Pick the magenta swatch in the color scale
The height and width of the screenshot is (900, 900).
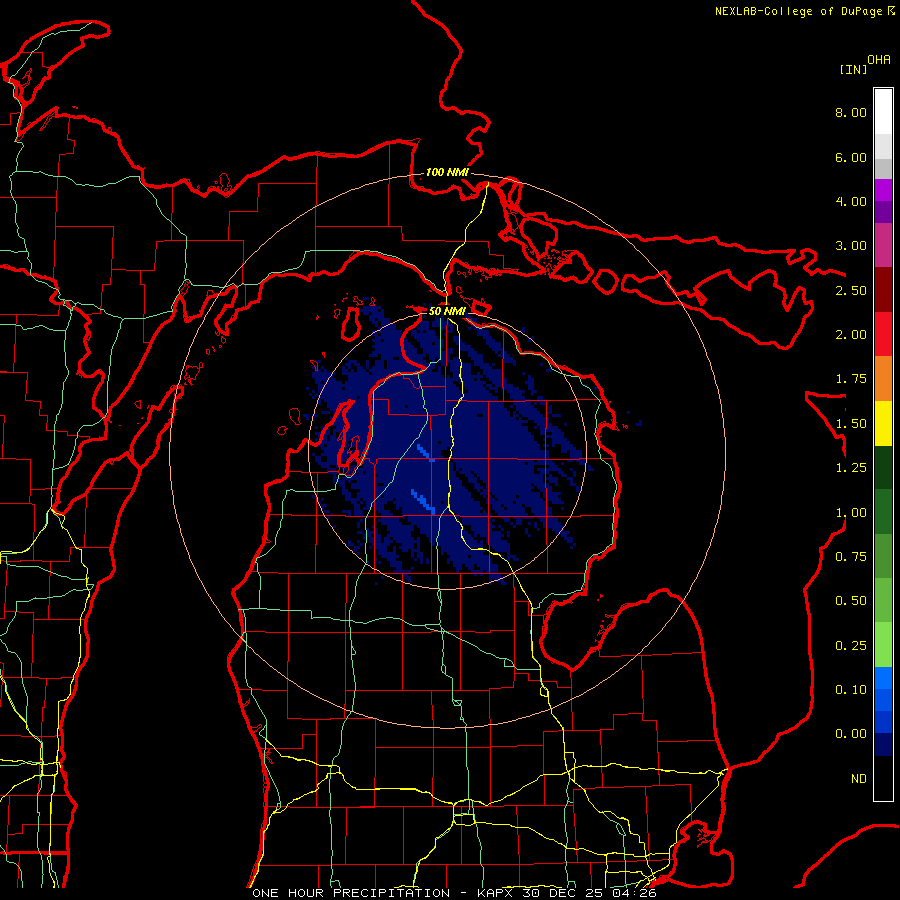pyautogui.click(x=883, y=190)
